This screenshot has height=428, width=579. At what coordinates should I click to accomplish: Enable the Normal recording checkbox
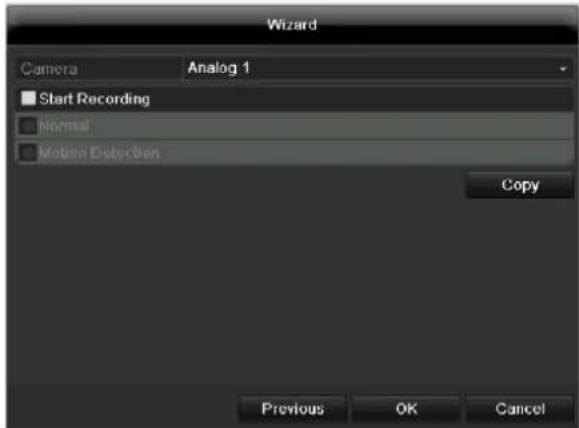pos(28,126)
